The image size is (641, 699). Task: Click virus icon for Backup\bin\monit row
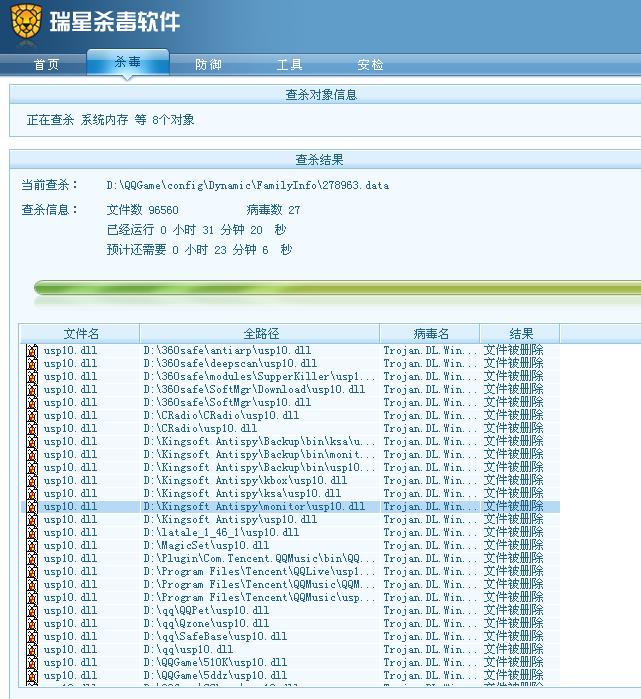32,455
